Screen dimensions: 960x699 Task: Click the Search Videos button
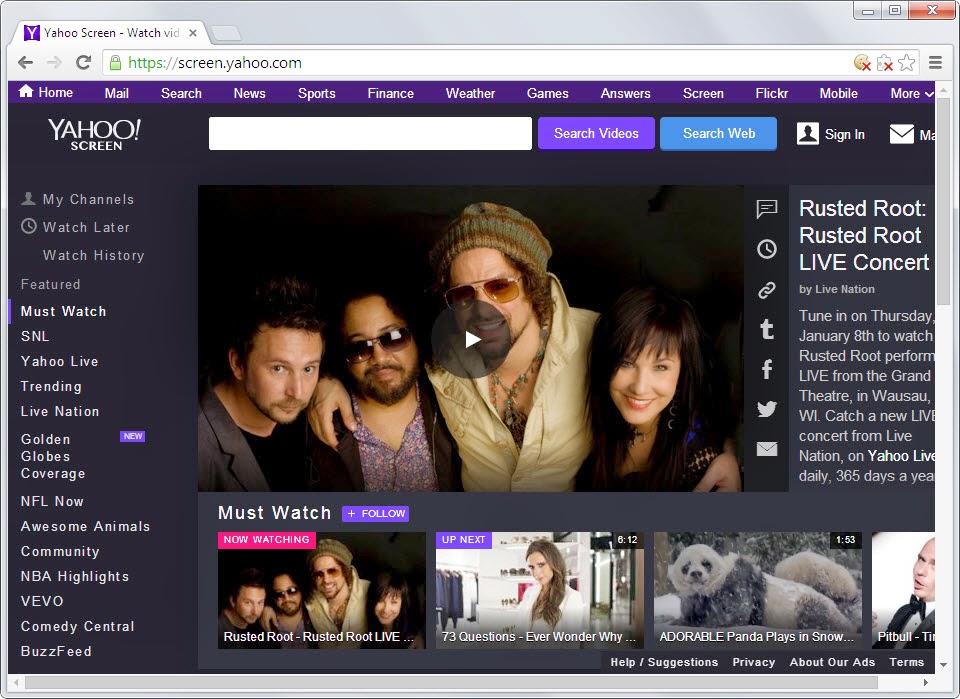click(596, 133)
